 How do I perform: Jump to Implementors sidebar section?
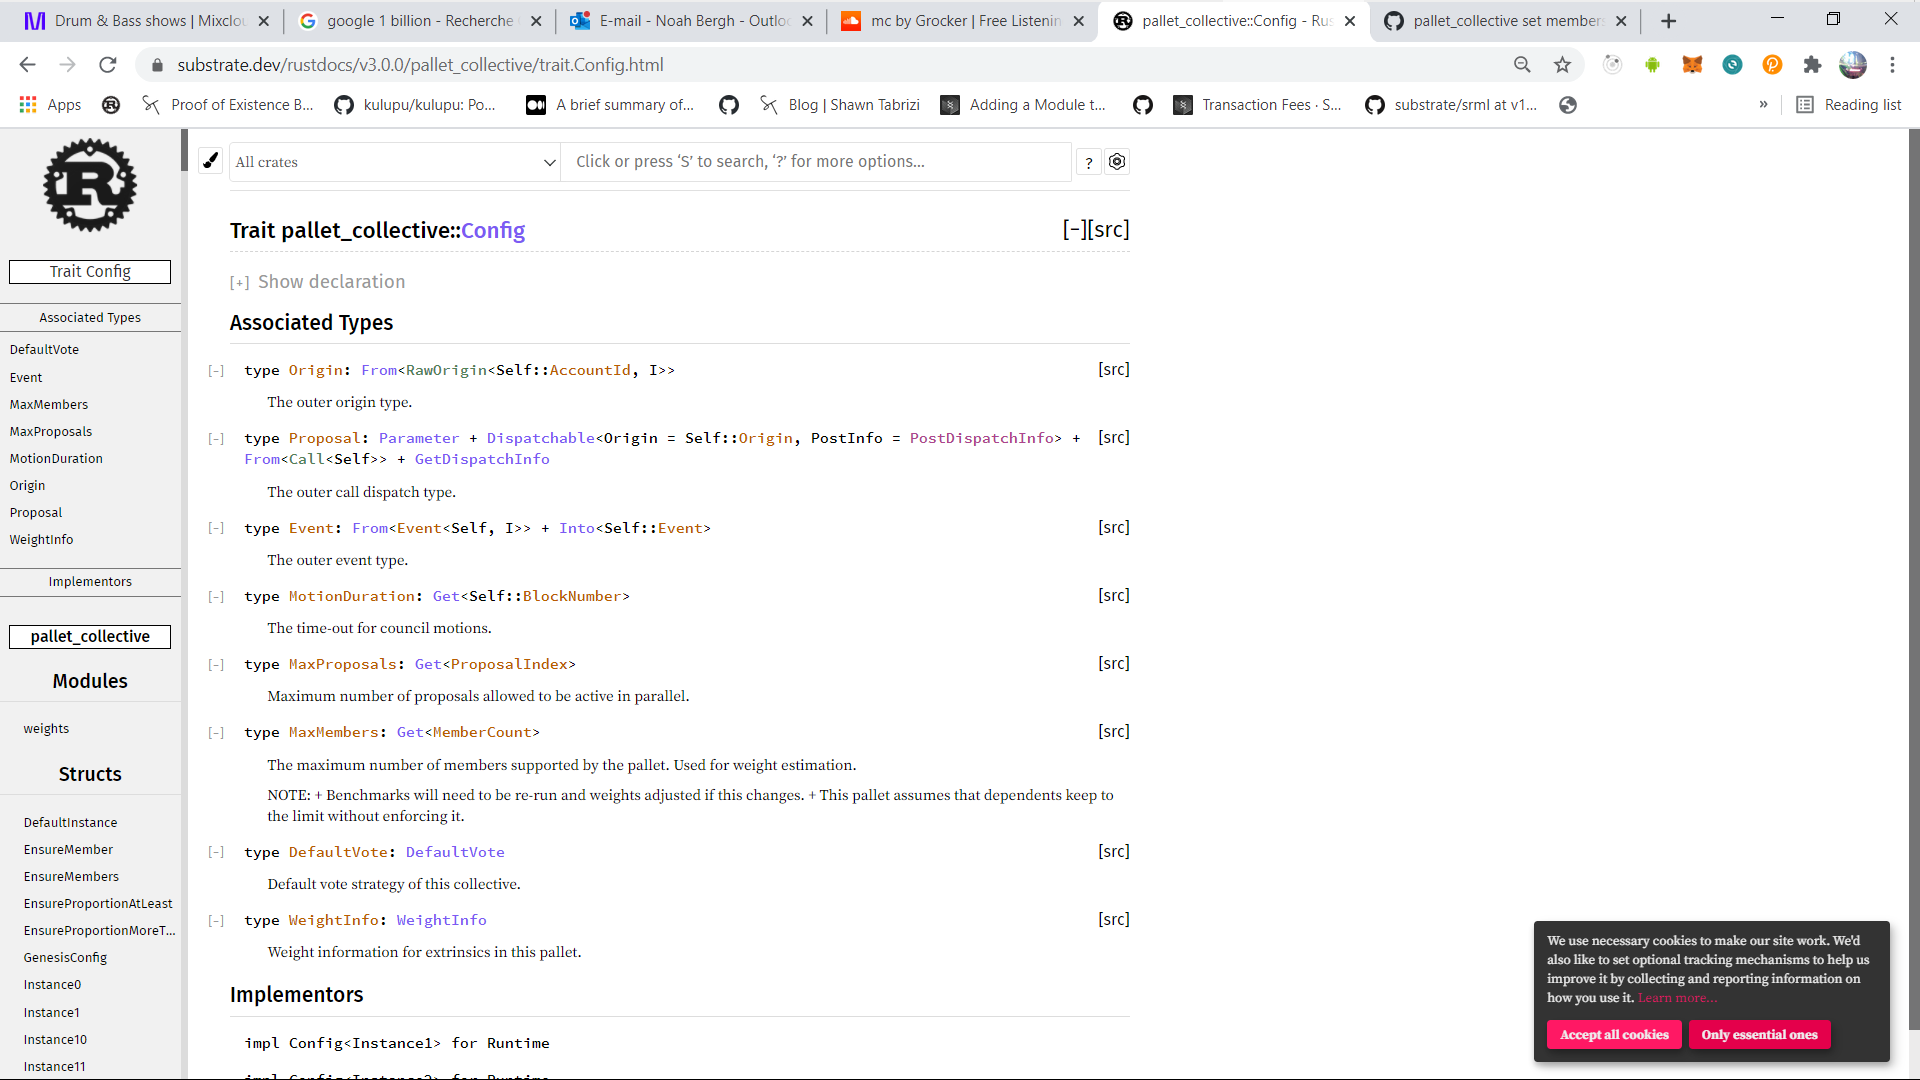click(90, 582)
